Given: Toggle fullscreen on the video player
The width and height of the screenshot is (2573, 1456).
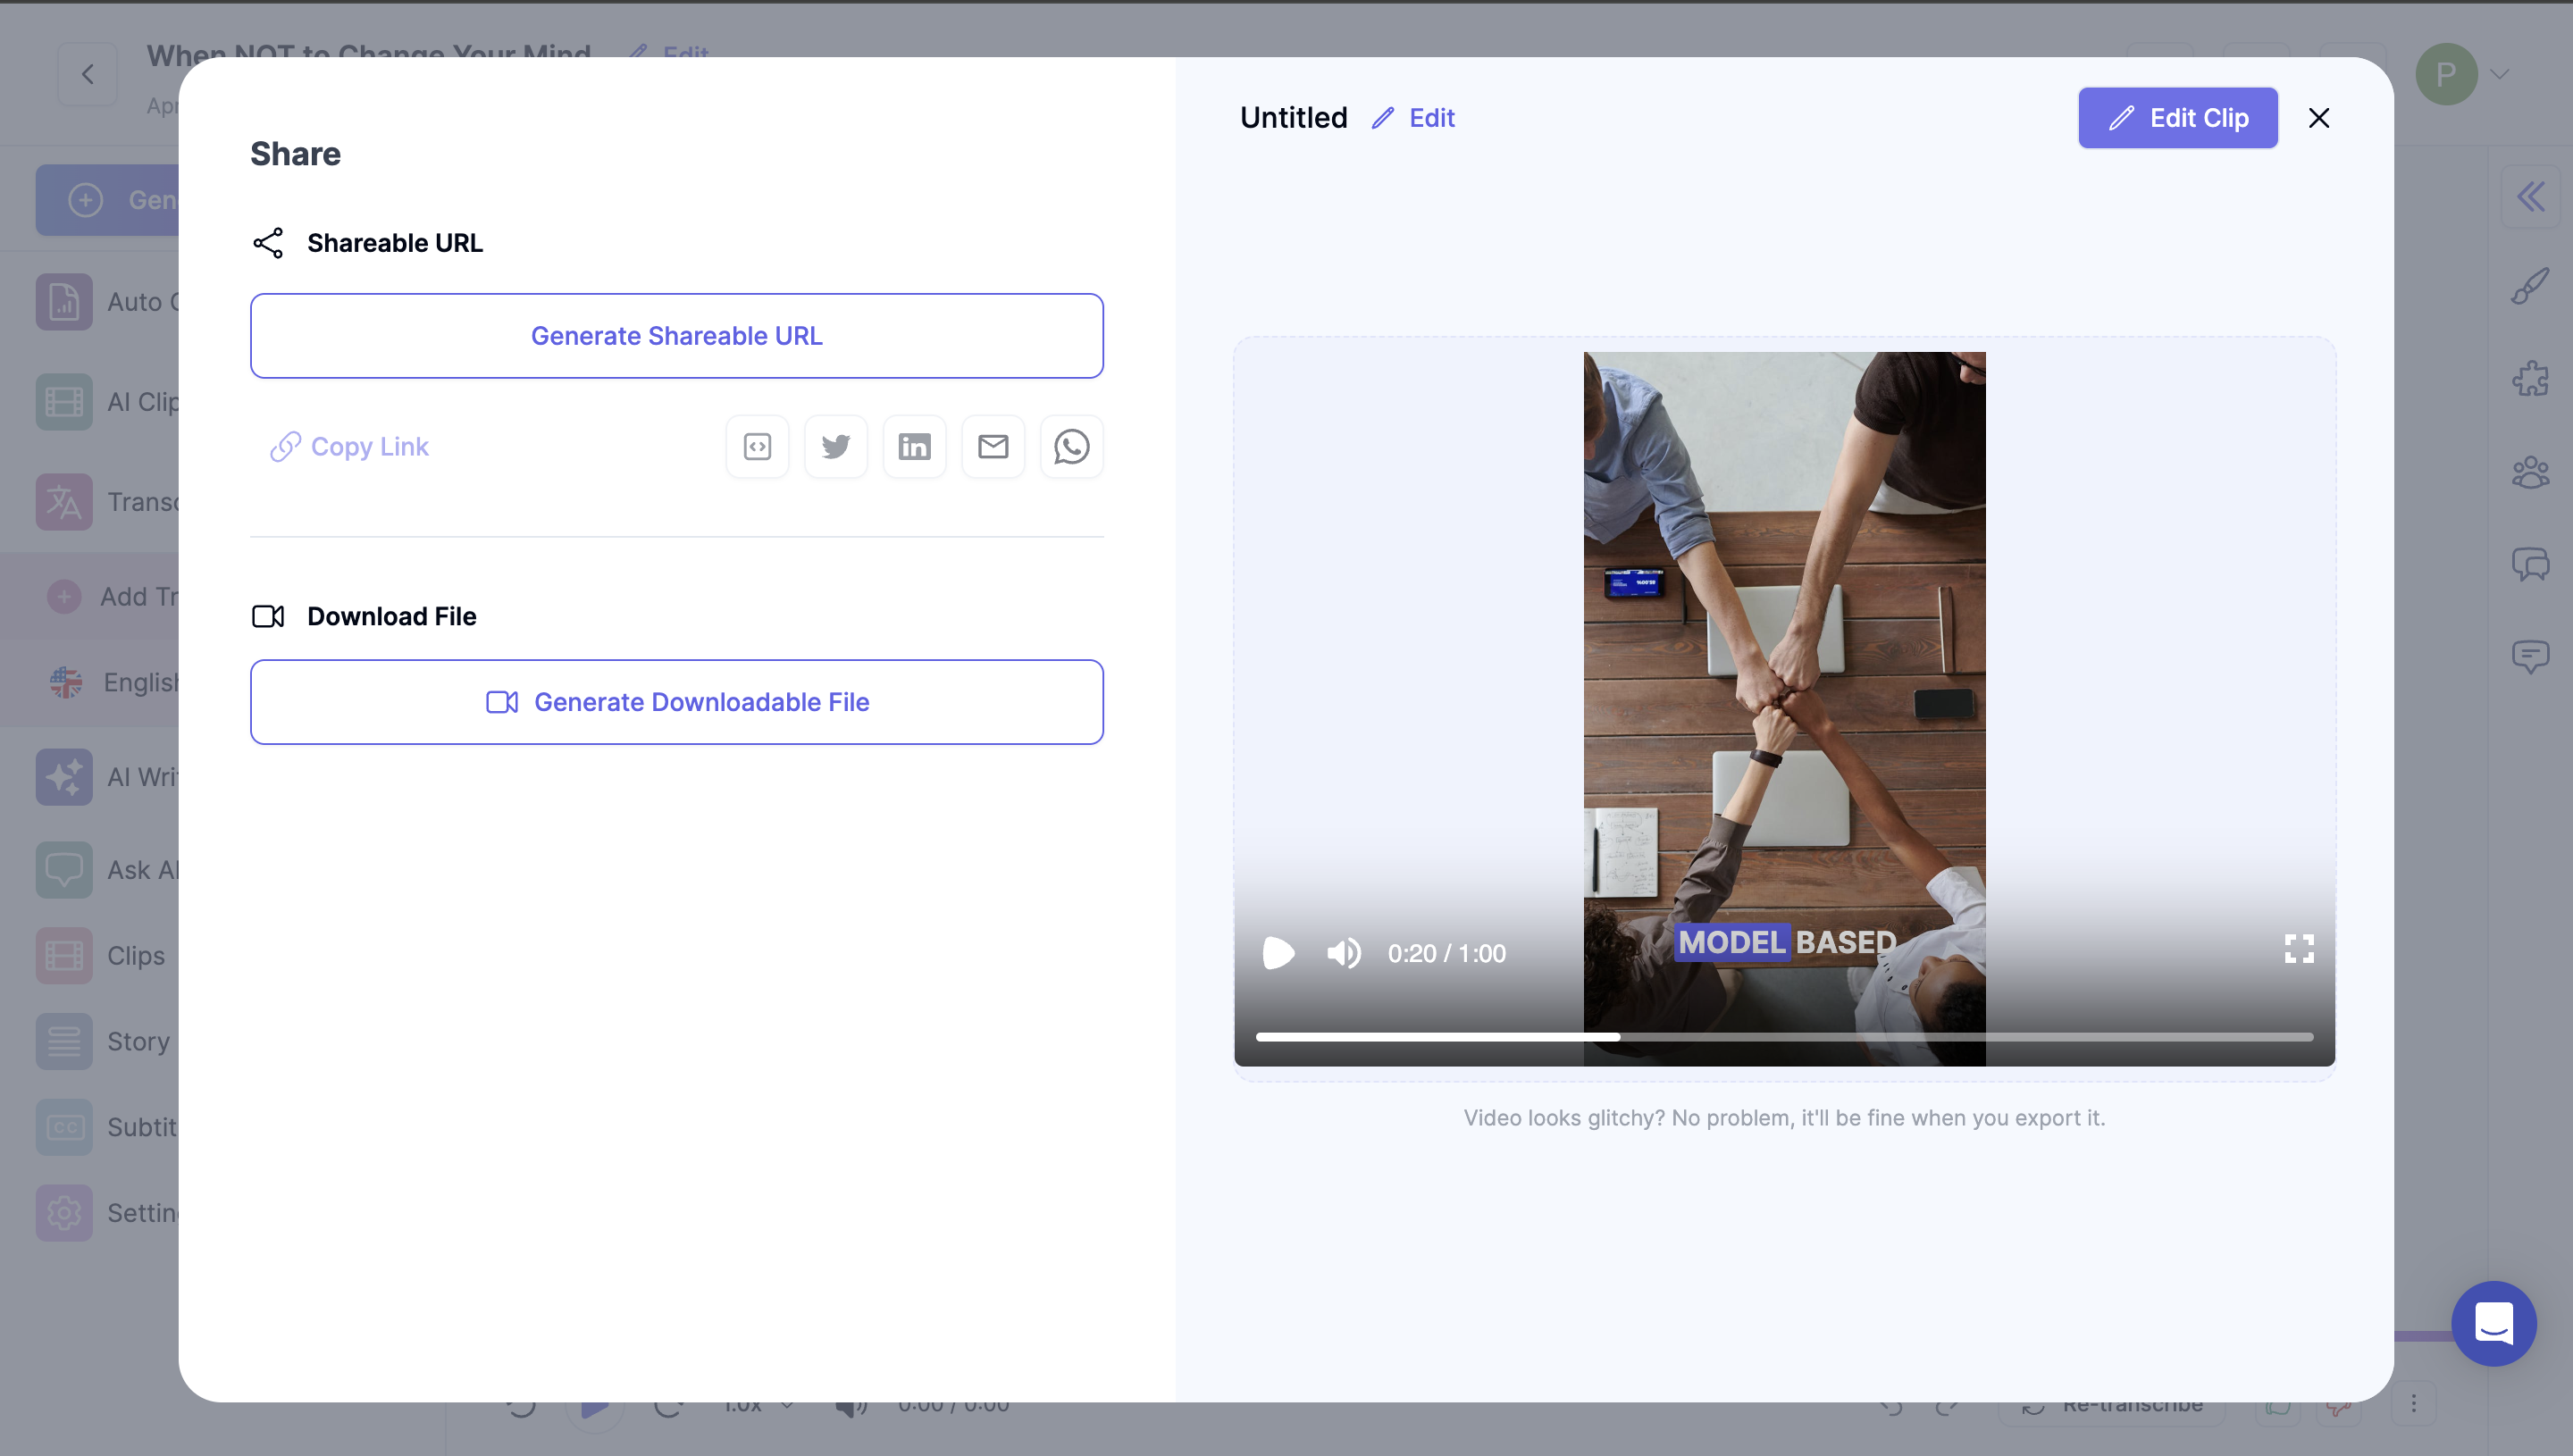Looking at the screenshot, I should pos(2297,949).
